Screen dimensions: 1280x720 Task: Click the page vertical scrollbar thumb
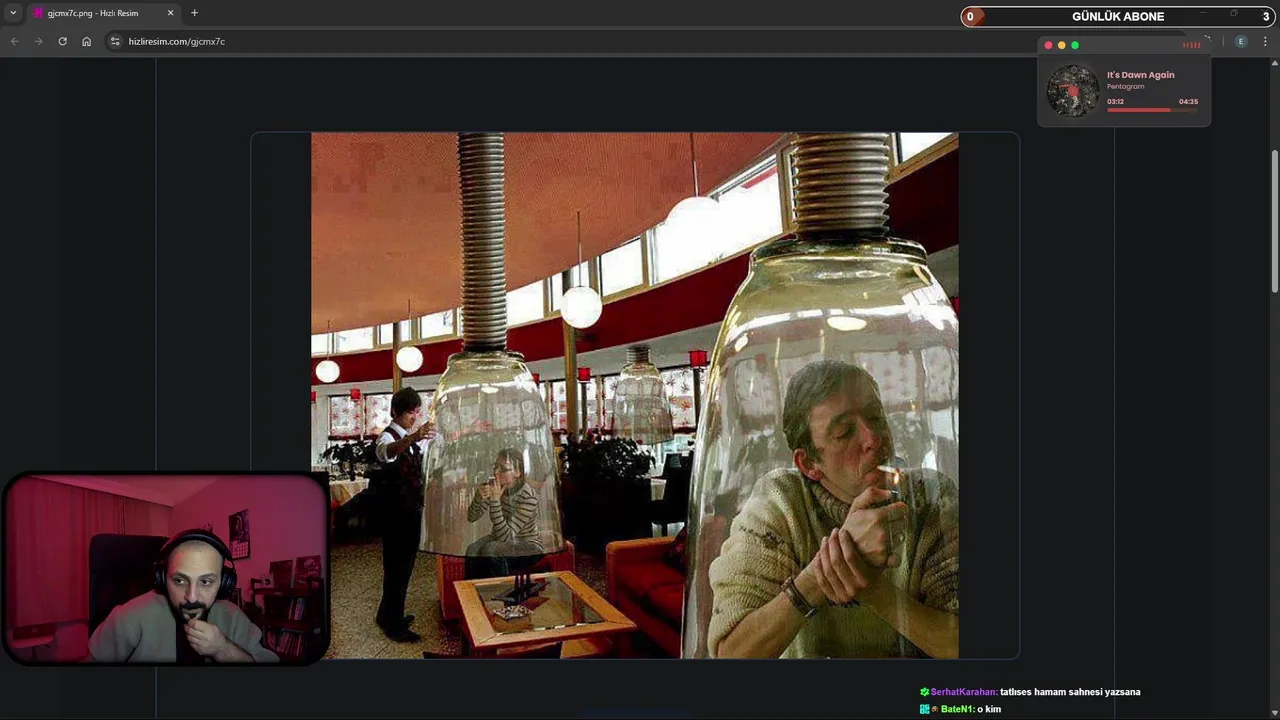click(1274, 221)
